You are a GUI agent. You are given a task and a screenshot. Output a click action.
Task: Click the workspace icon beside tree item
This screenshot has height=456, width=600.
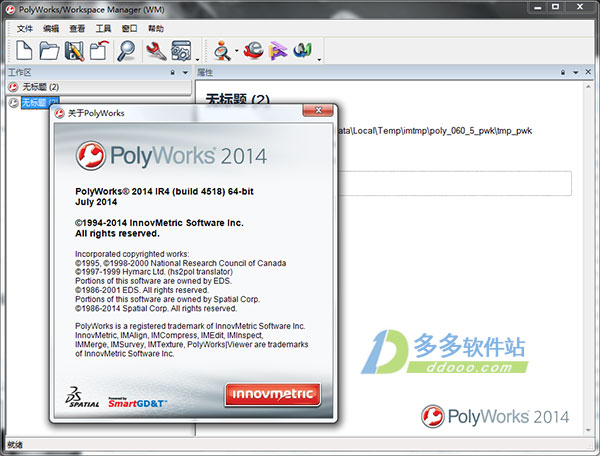pyautogui.click(x=13, y=103)
